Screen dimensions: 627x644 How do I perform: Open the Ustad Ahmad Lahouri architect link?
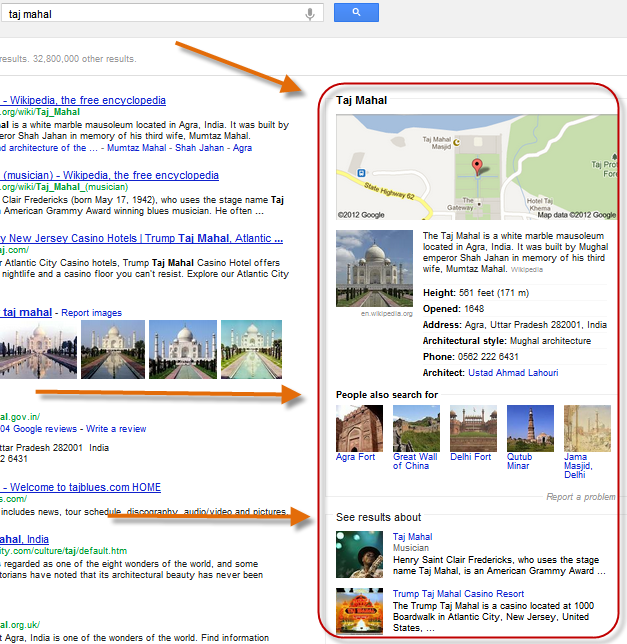pyautogui.click(x=513, y=373)
